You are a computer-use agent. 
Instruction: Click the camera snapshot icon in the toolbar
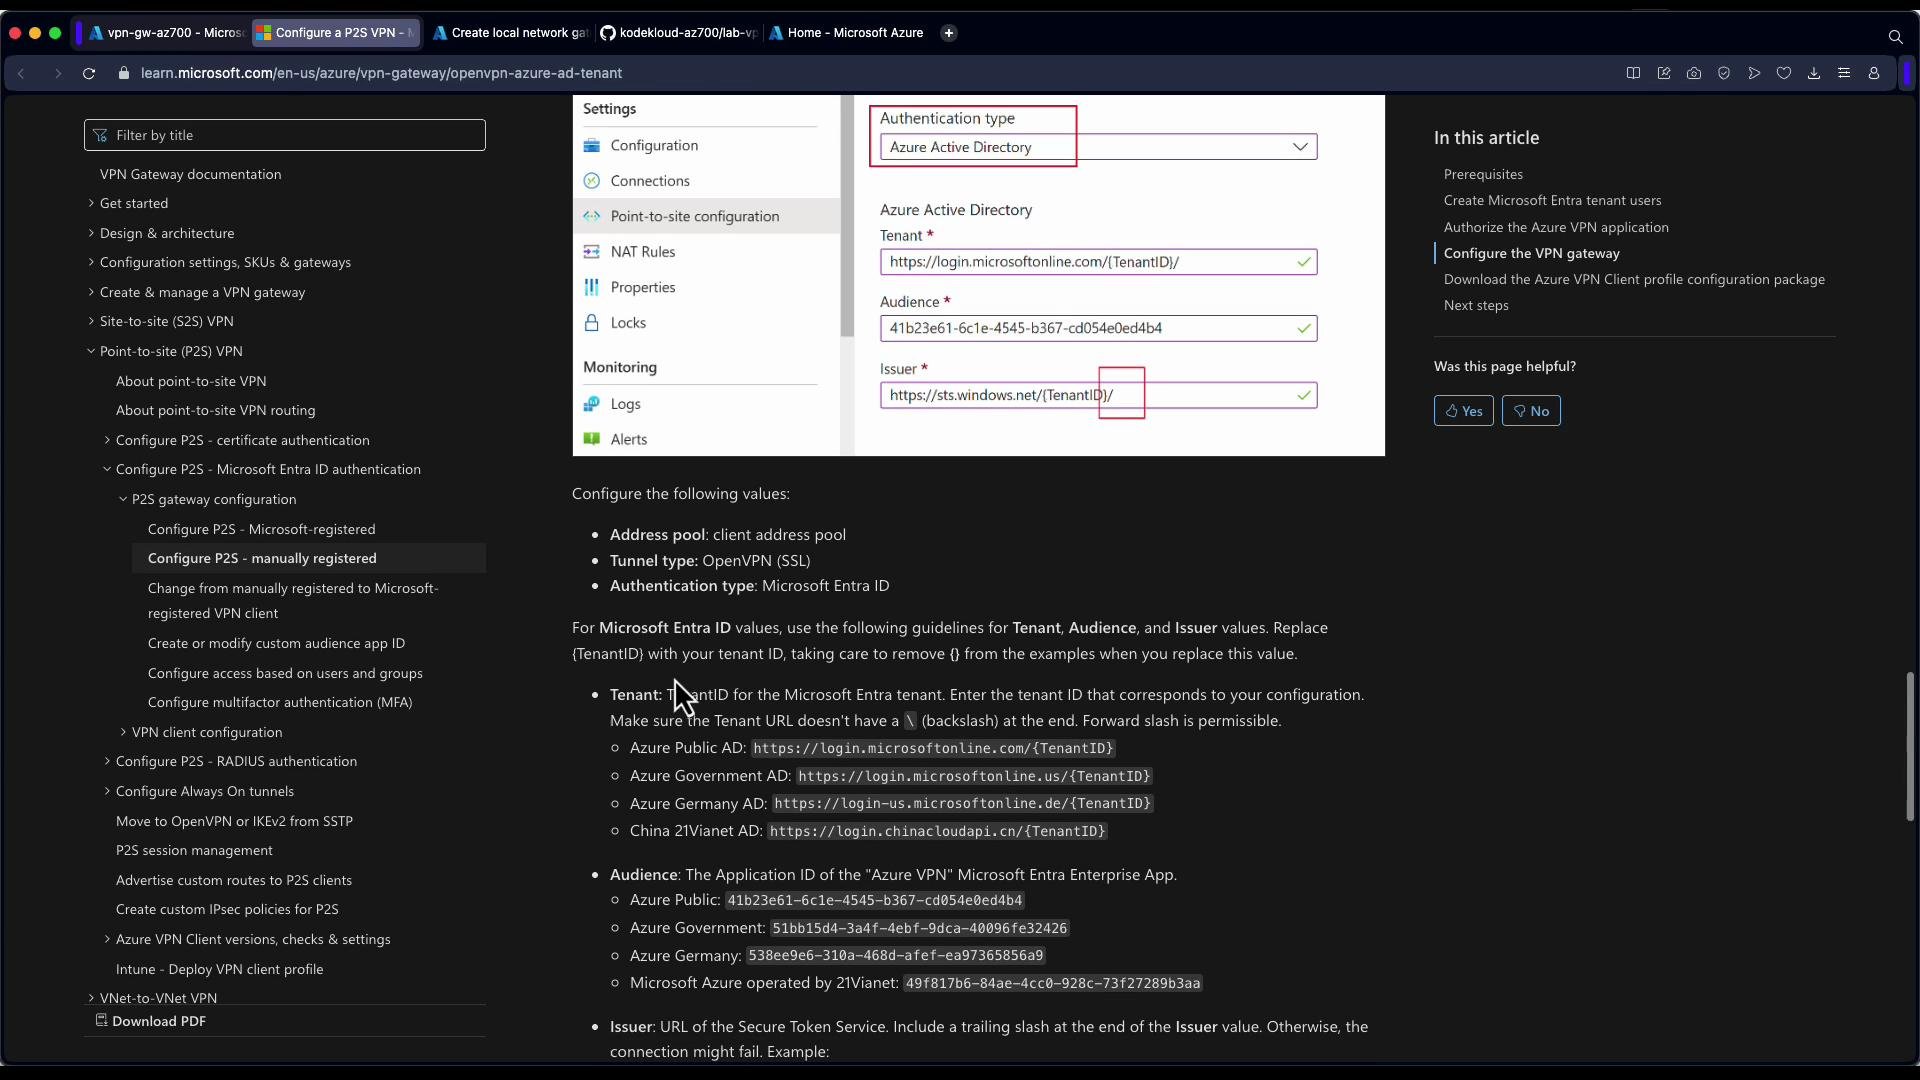pos(1694,73)
